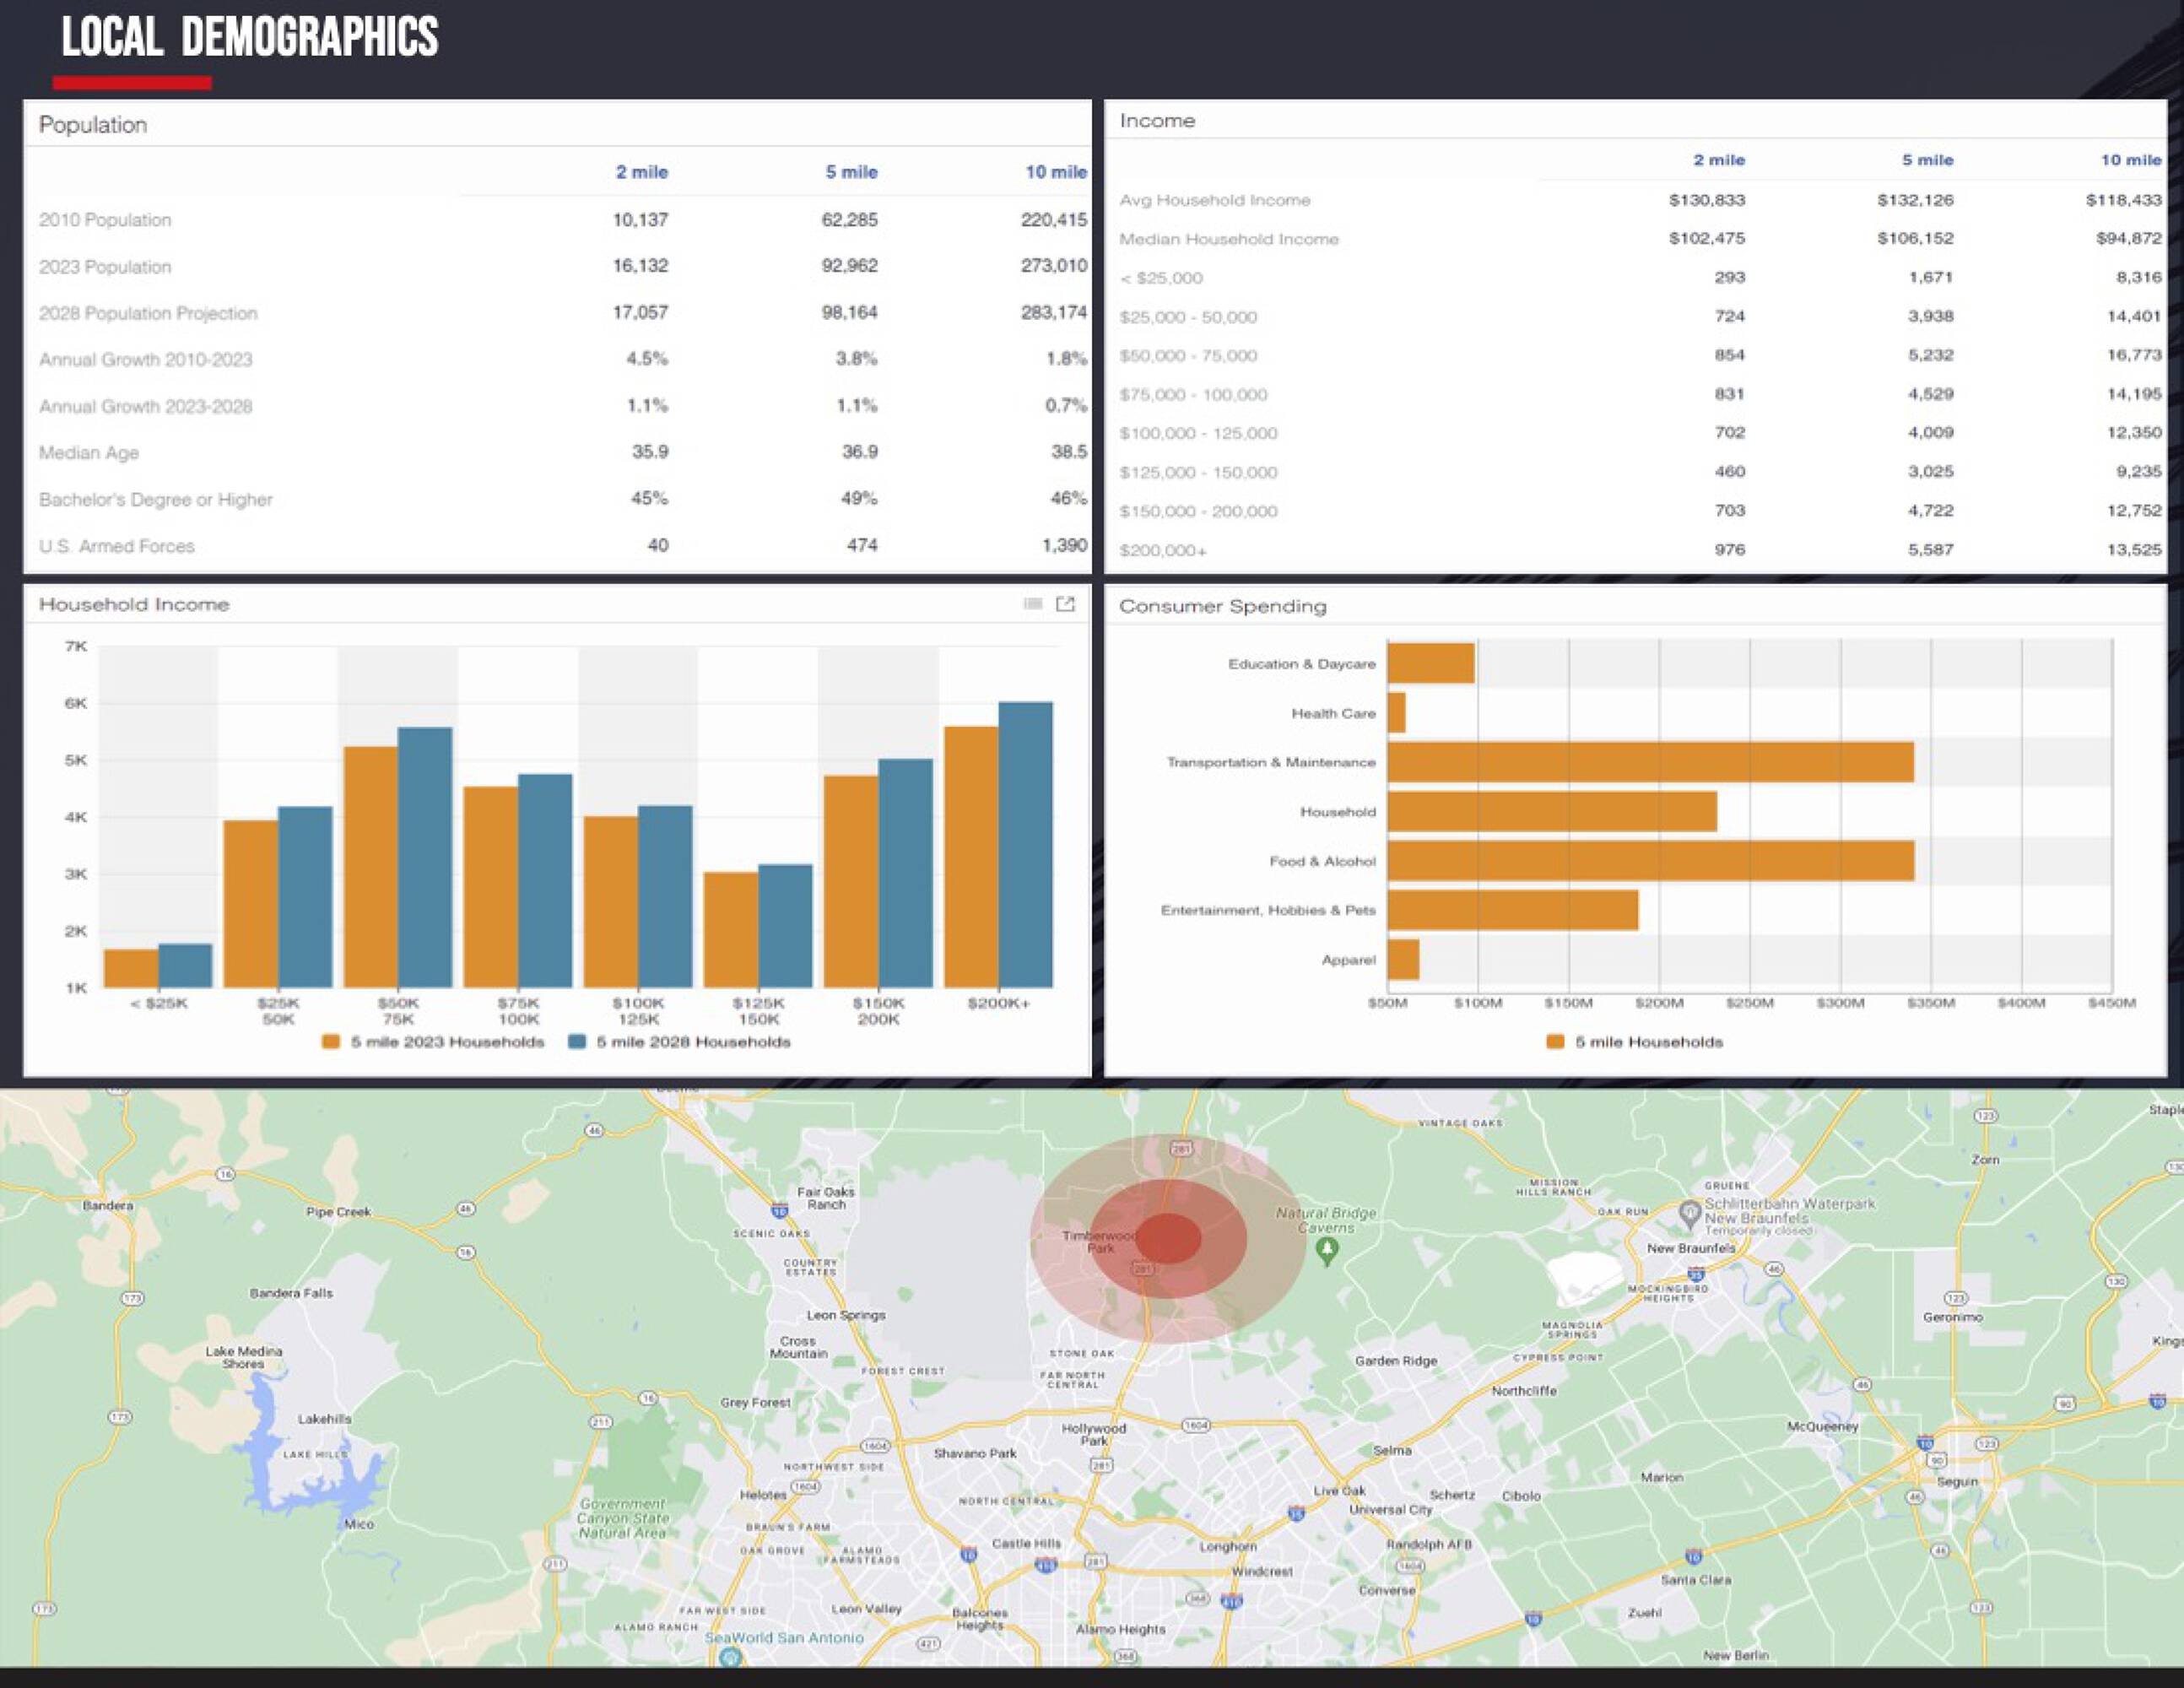This screenshot has width=2184, height=1688.
Task: Open the Household Income chart pop-out icon
Action: point(1065,604)
